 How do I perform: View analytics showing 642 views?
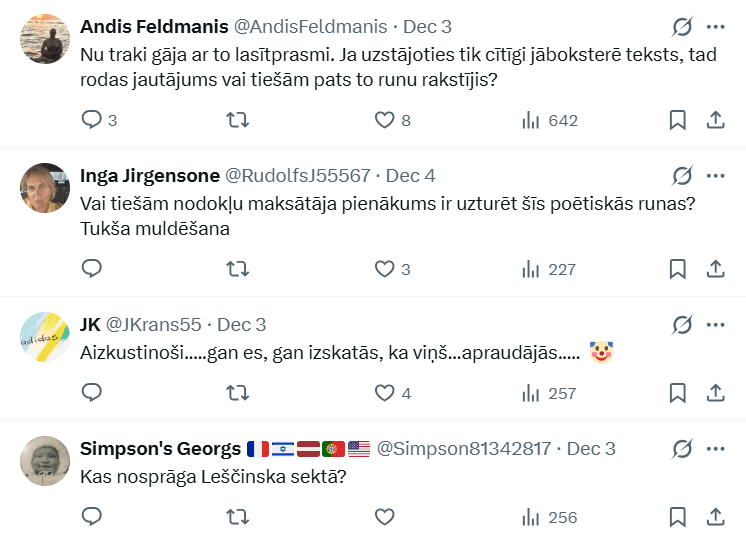550,120
